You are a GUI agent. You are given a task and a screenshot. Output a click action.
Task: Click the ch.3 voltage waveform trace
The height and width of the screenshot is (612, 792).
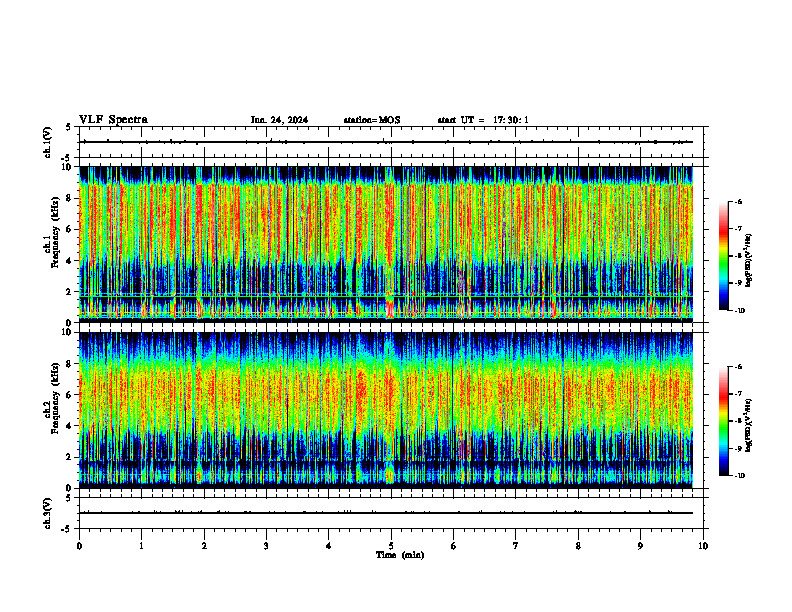click(x=386, y=513)
